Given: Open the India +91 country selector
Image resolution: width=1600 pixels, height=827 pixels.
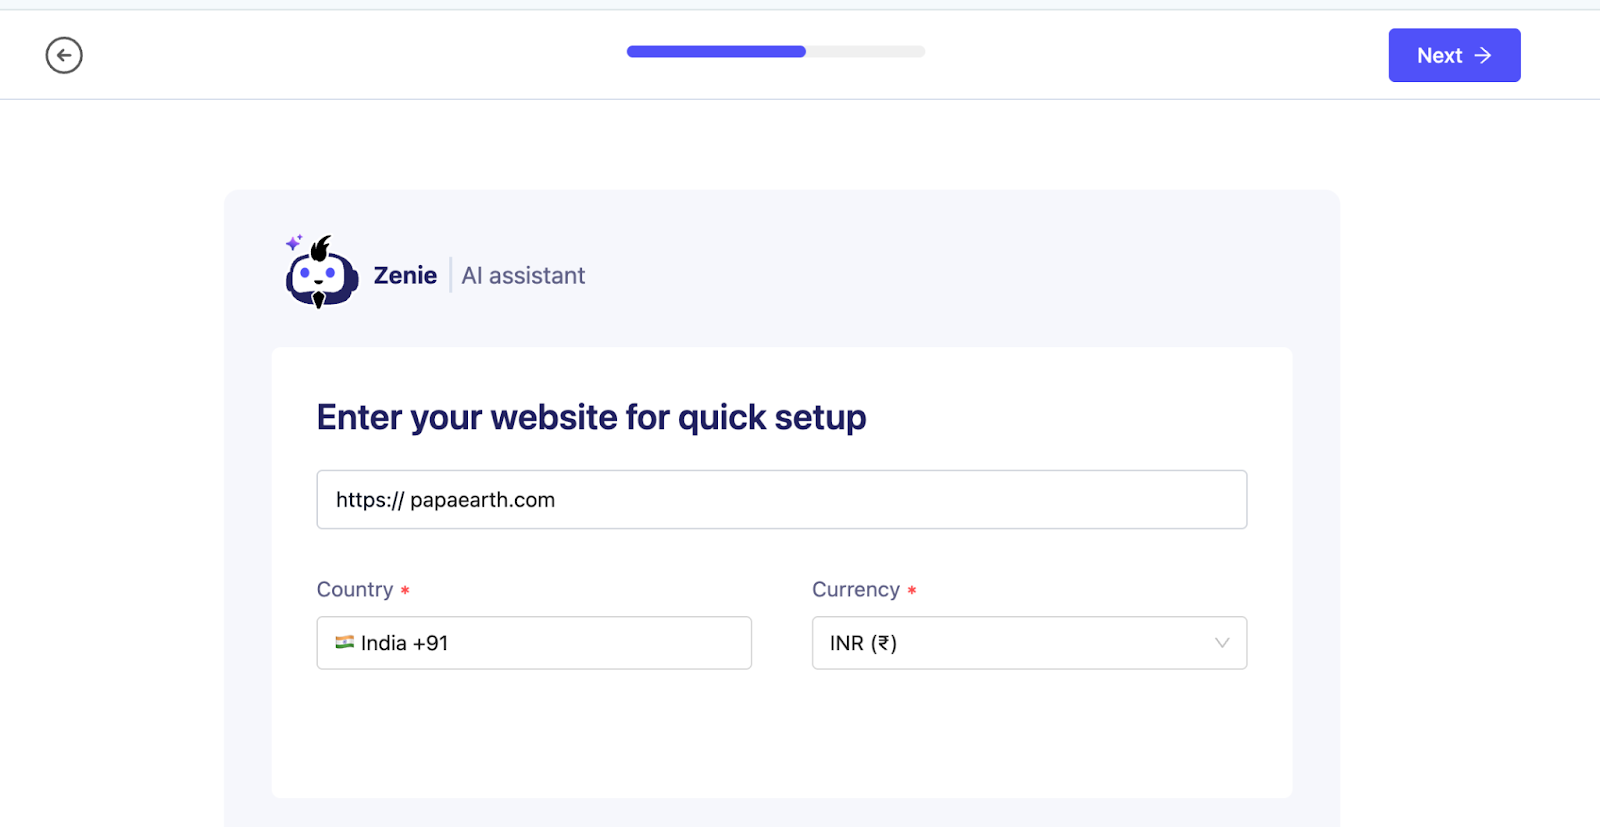Looking at the screenshot, I should pos(534,643).
